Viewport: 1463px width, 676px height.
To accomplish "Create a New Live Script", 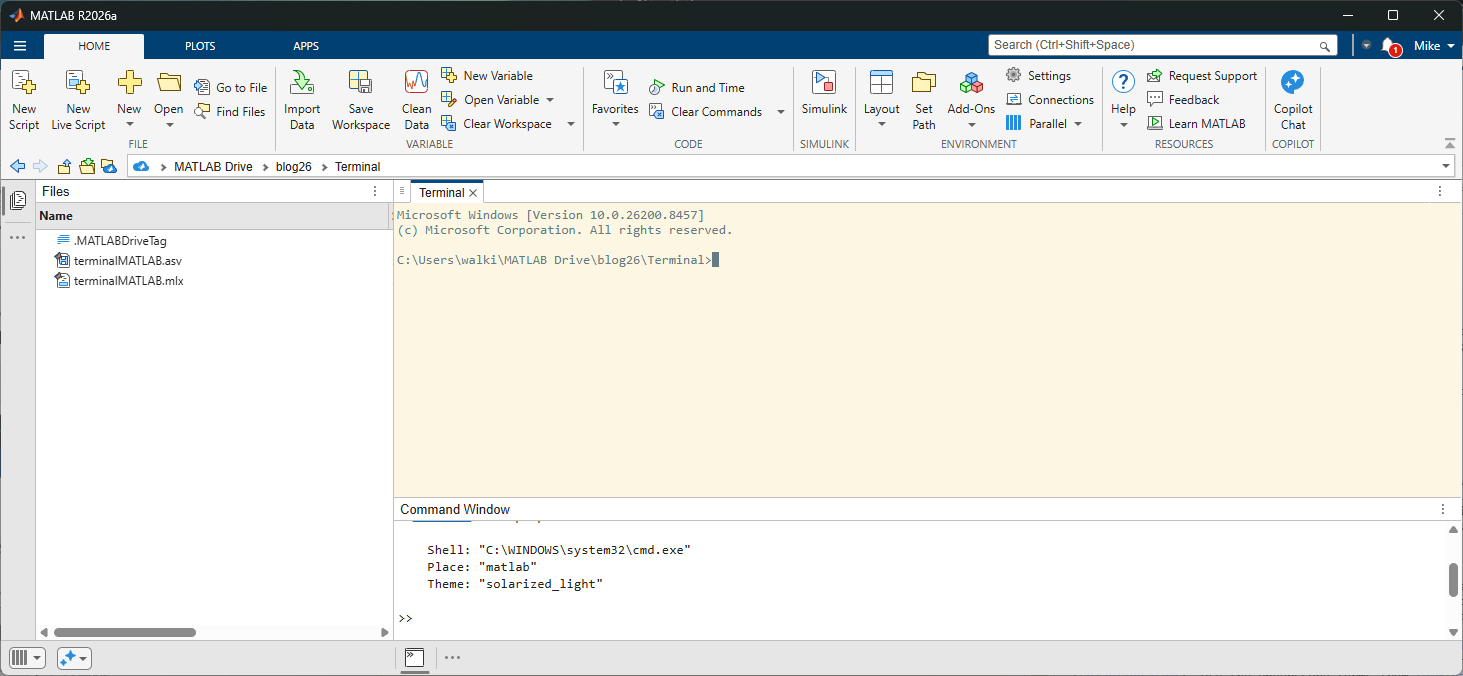I will click(x=78, y=100).
